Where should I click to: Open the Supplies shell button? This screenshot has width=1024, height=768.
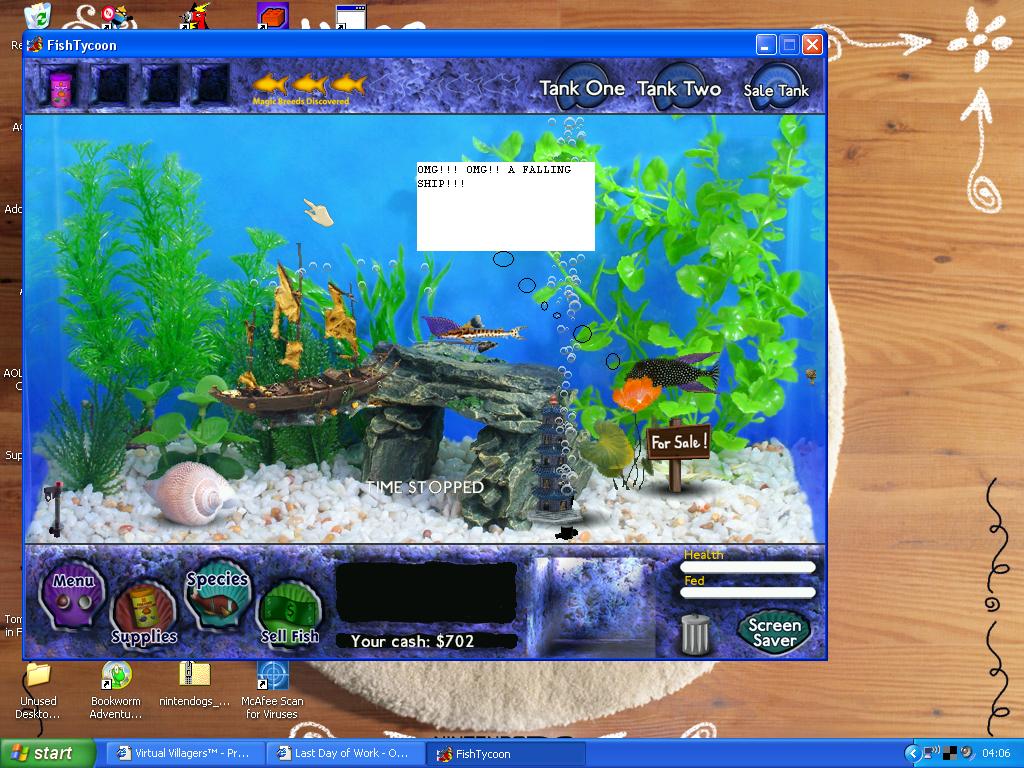click(144, 615)
